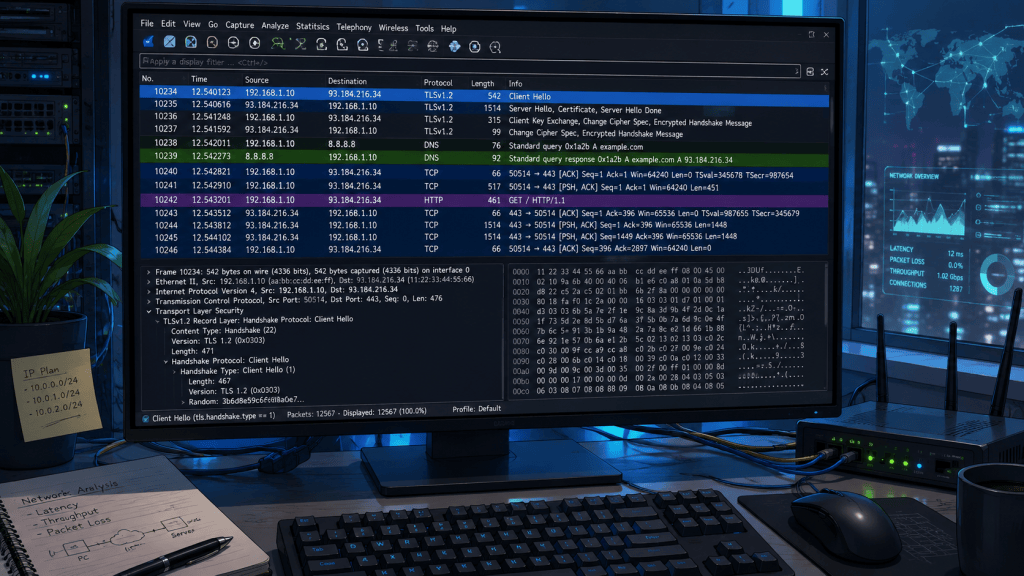This screenshot has width=1024, height=576.
Task: Open the Telephony menu
Action: (x=354, y=27)
